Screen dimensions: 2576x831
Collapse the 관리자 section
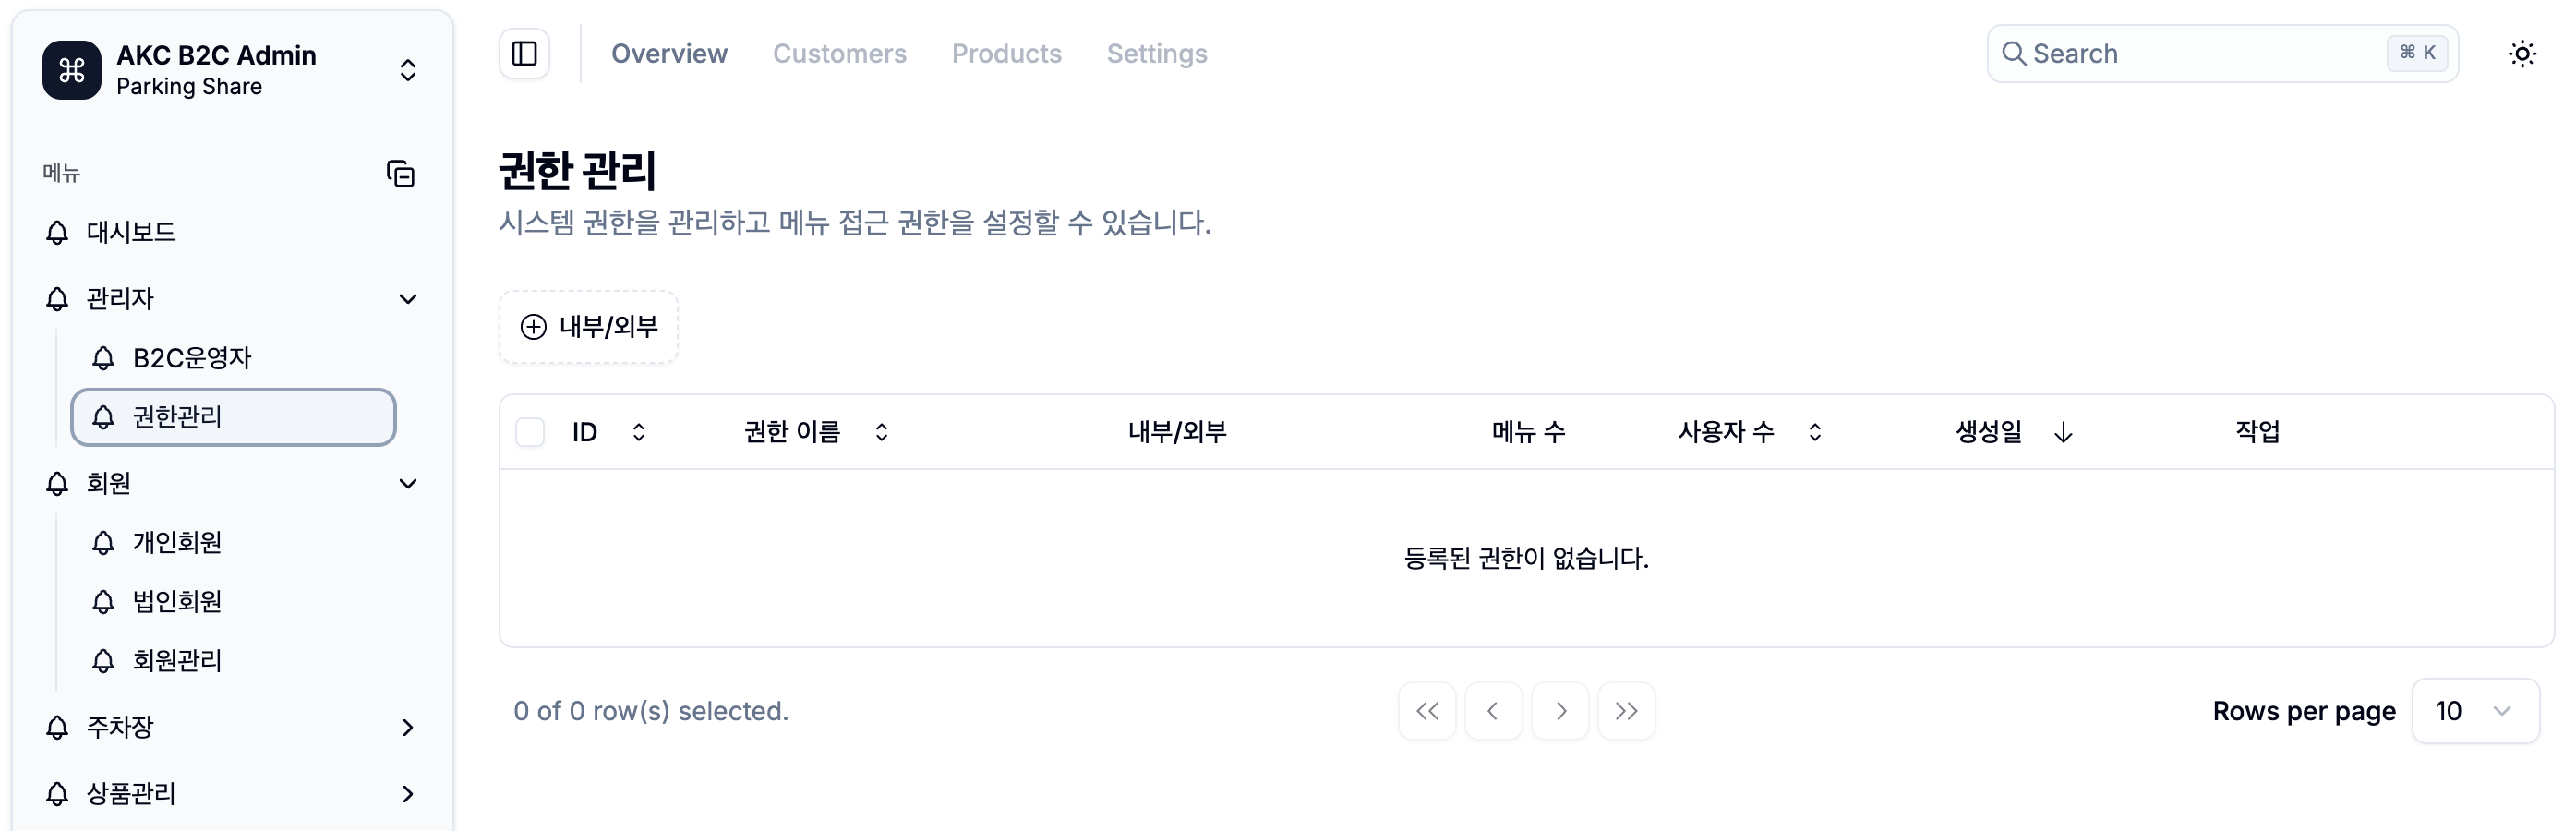(x=407, y=298)
